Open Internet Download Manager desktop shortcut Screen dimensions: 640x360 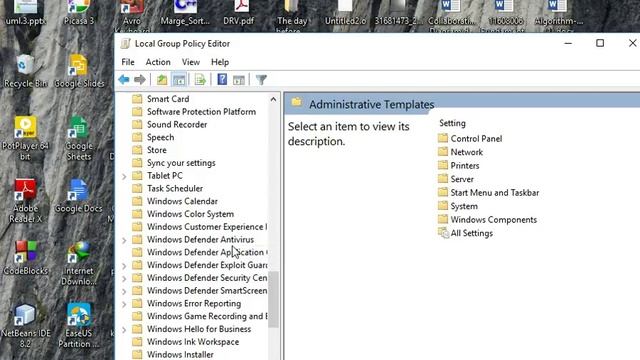tap(79, 263)
